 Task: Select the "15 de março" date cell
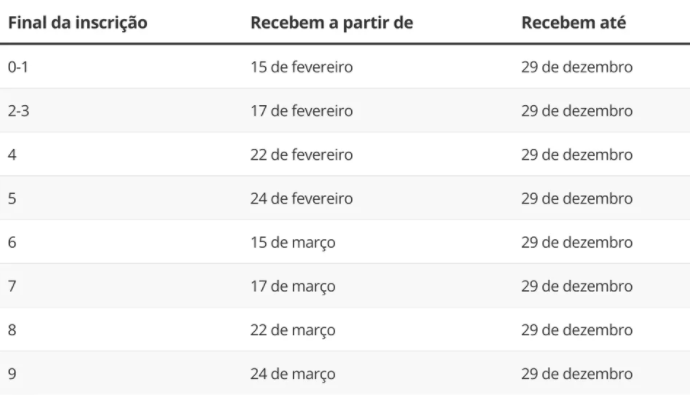[292, 243]
